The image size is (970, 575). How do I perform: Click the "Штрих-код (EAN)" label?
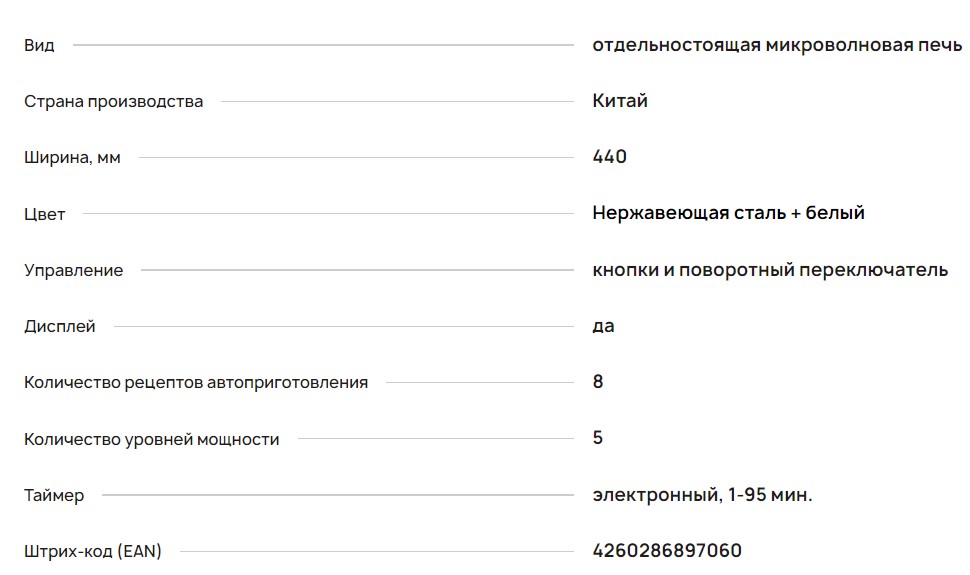coord(93,551)
